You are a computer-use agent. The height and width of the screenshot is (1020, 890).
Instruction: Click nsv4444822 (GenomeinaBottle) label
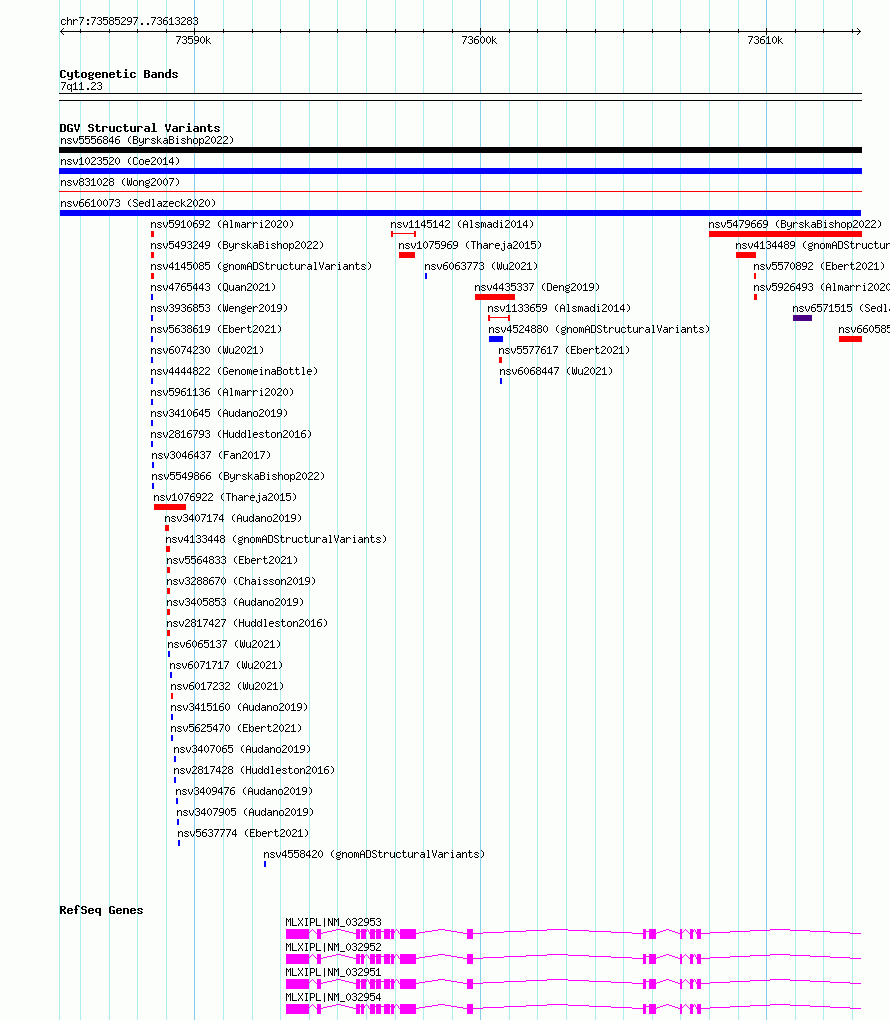[x=234, y=371]
